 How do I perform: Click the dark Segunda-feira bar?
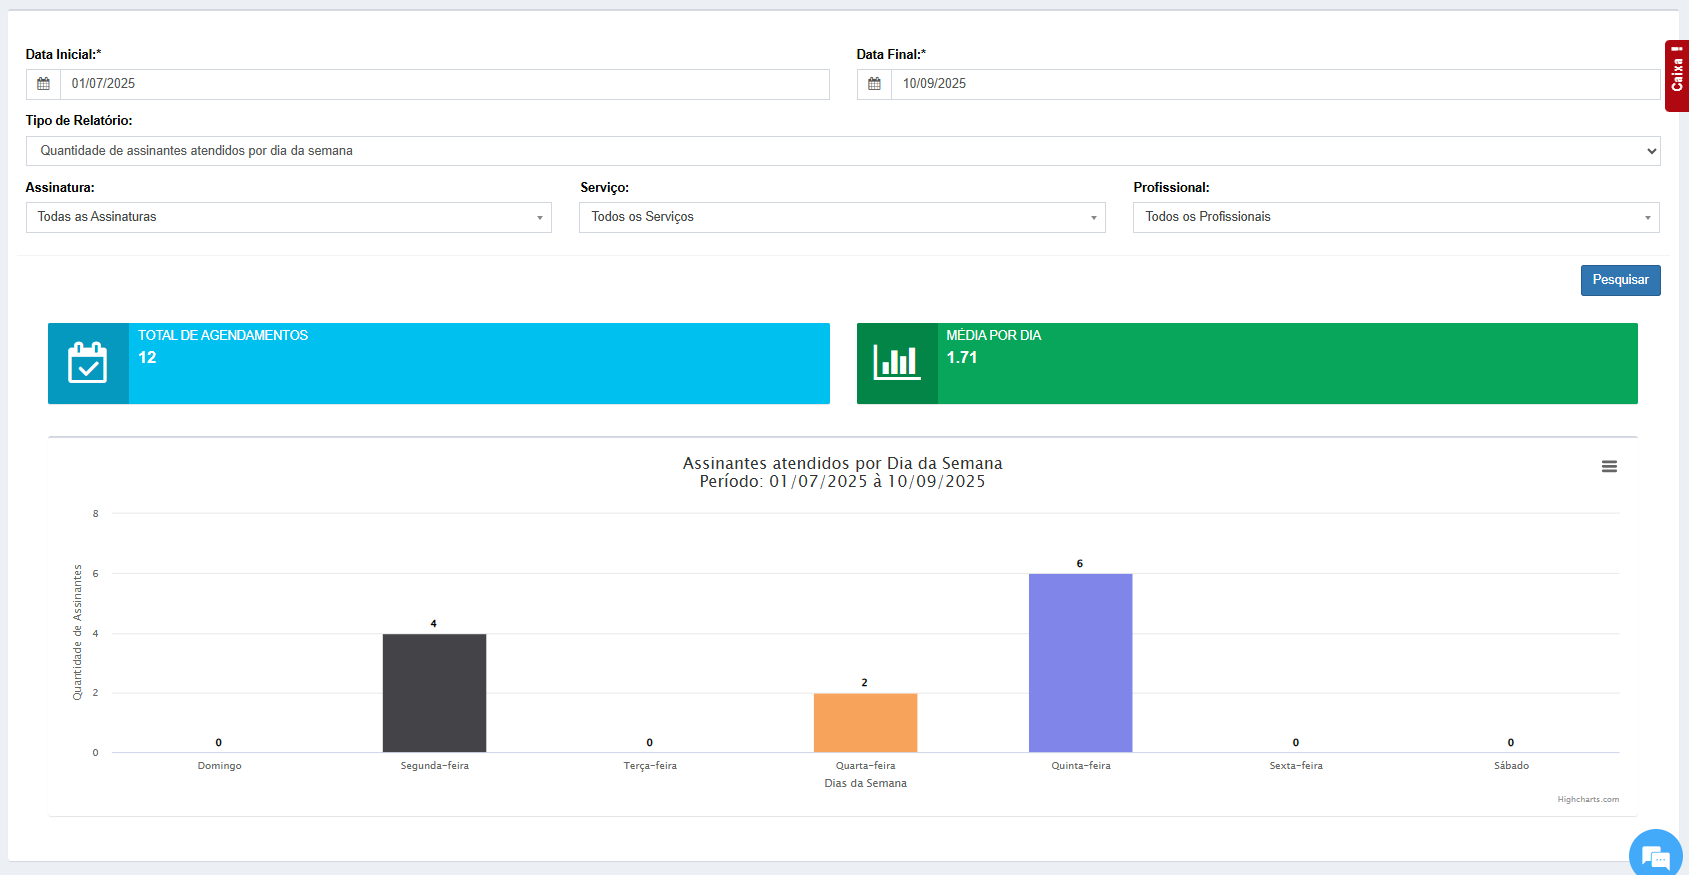point(434,692)
